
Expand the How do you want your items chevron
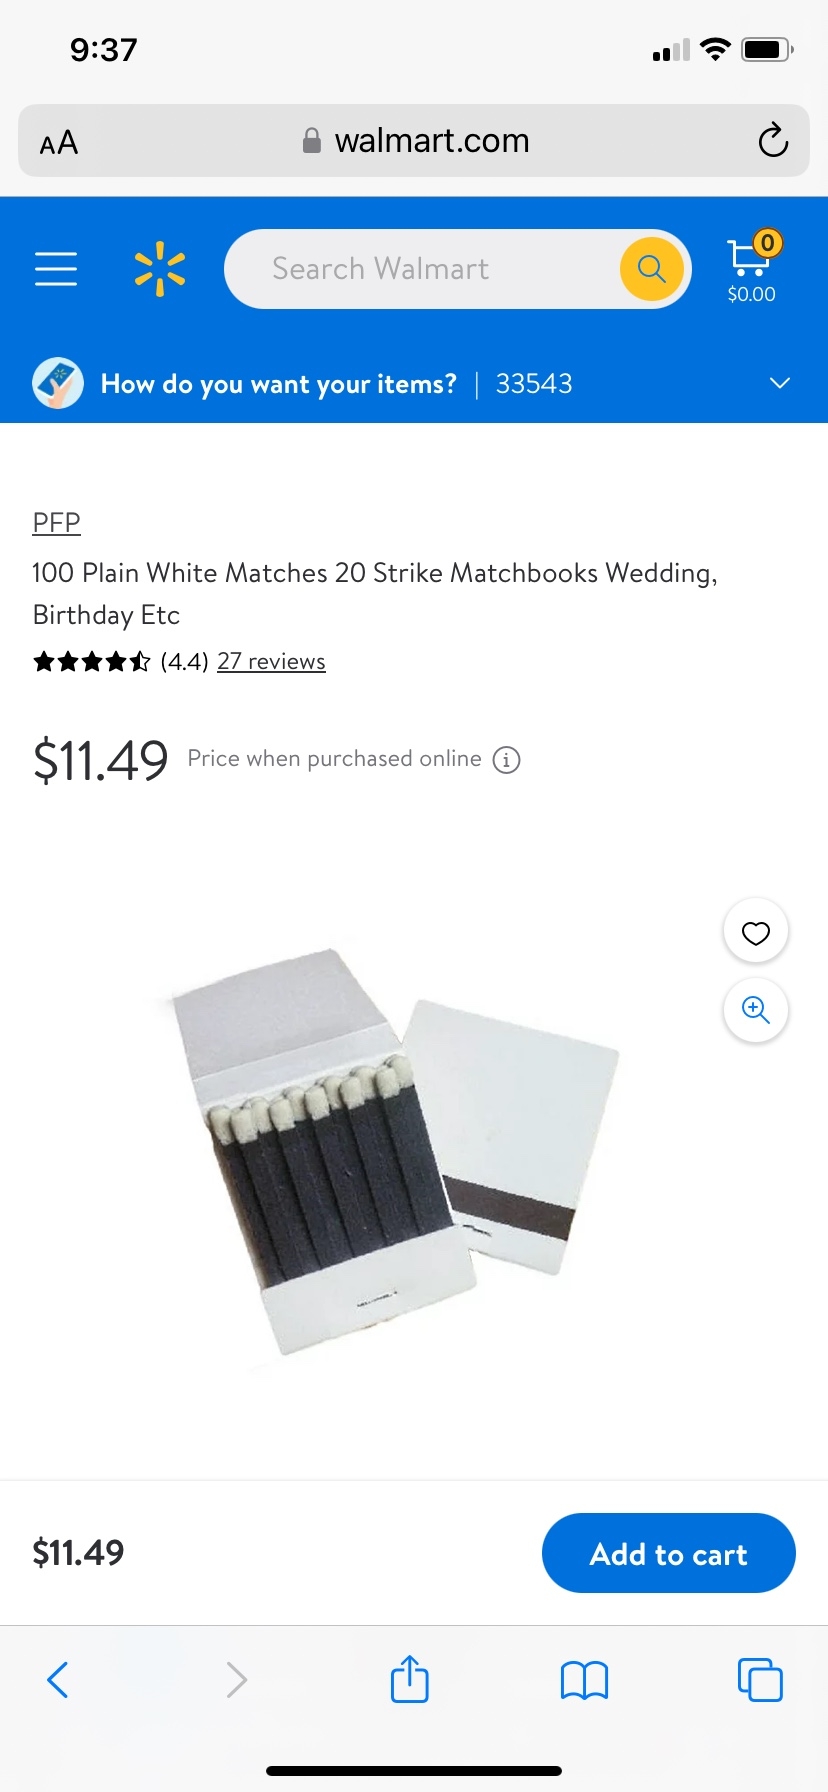(780, 383)
